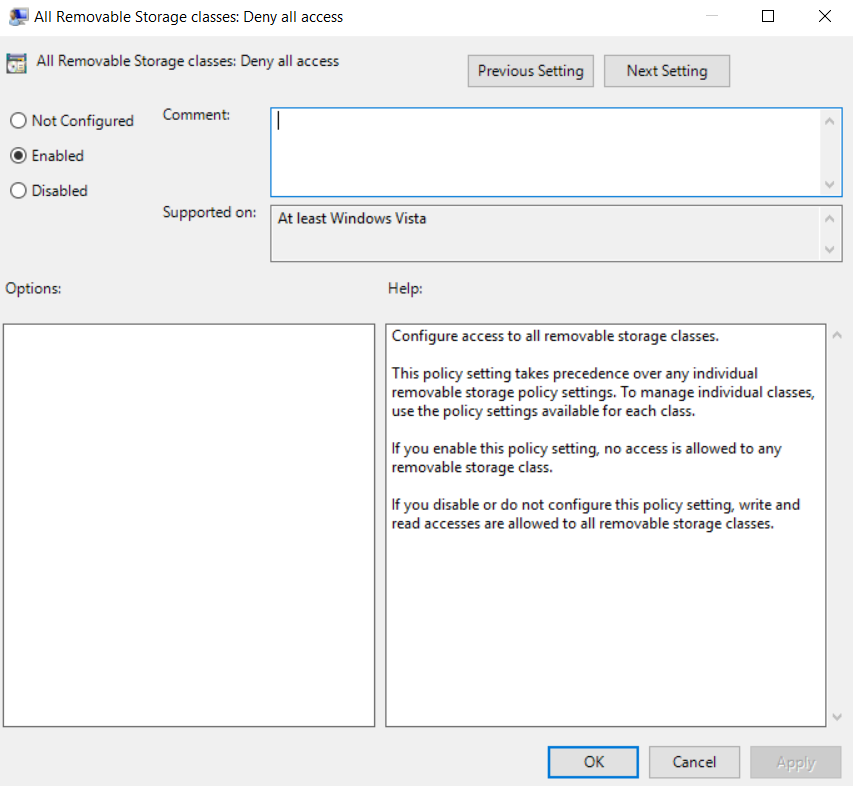Click the empty Options pane
Screen dimensions: 853x786
189,525
